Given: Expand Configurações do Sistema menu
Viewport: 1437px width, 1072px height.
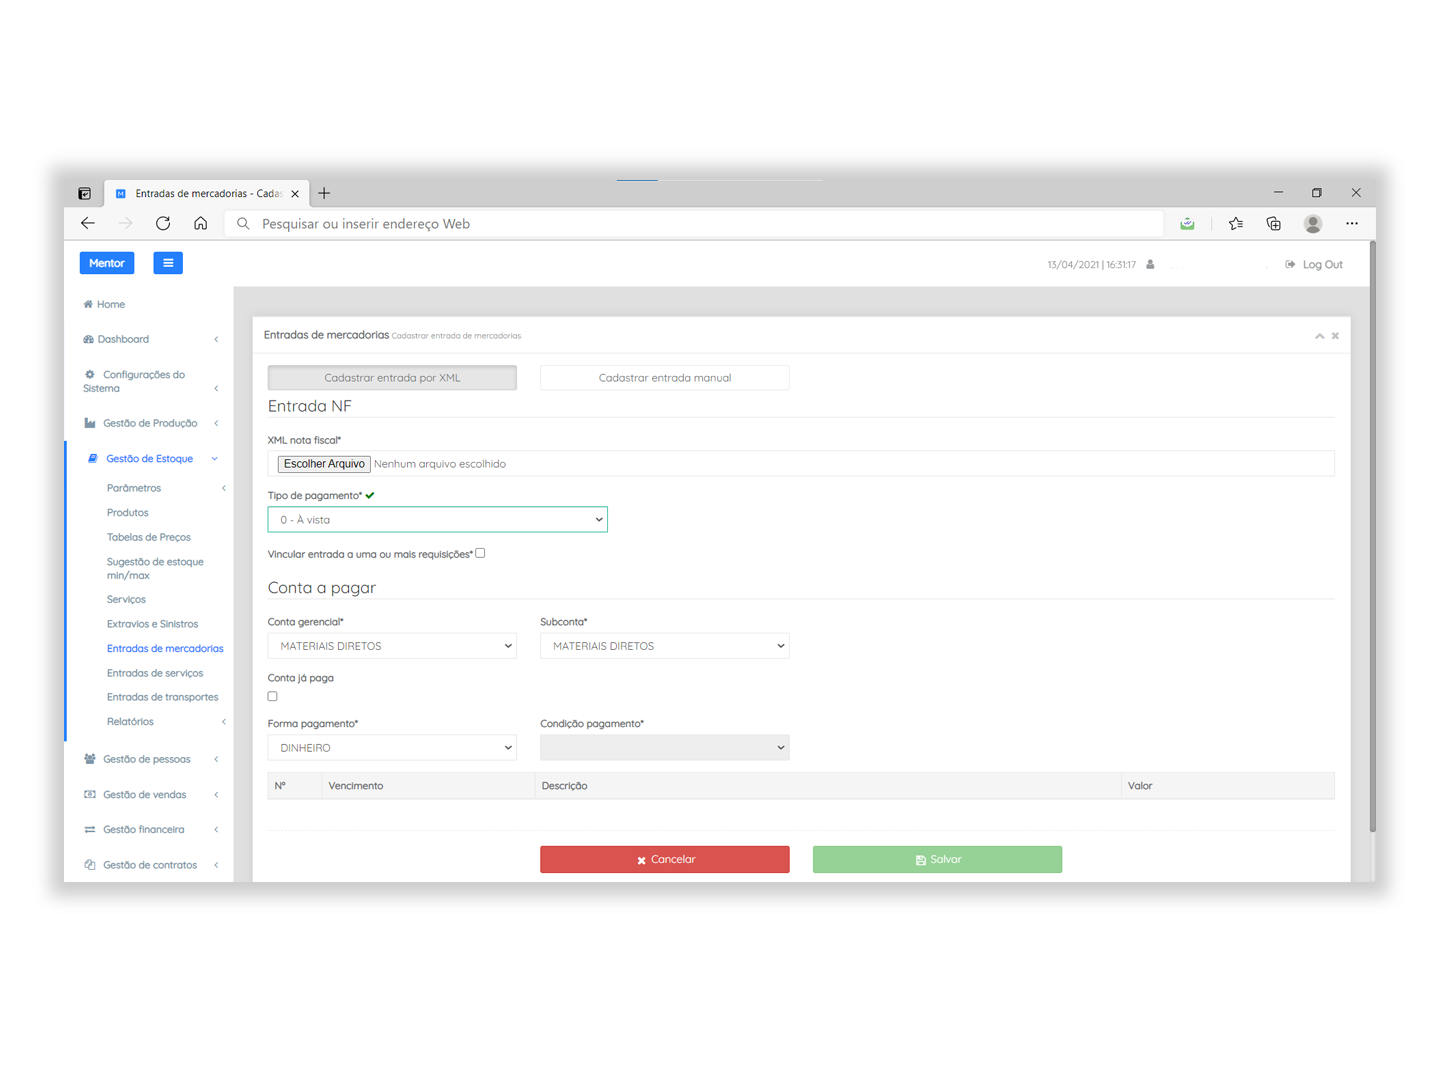Looking at the screenshot, I should pos(150,381).
